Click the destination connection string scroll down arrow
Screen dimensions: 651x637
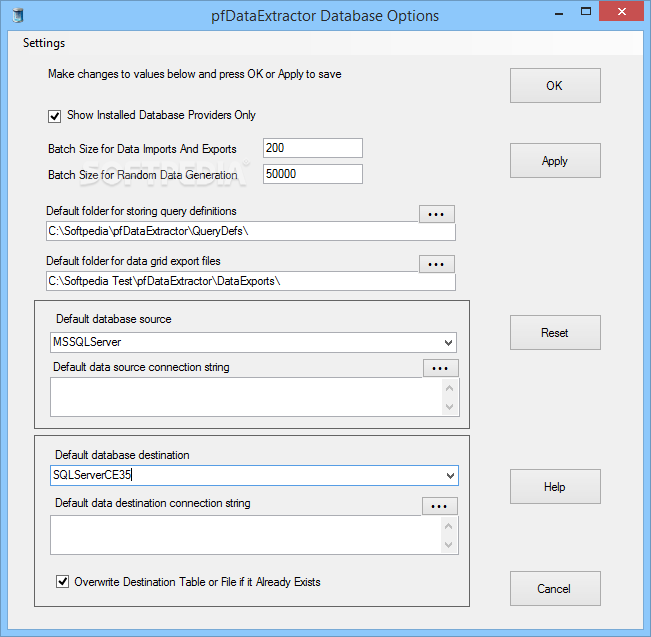click(448, 544)
